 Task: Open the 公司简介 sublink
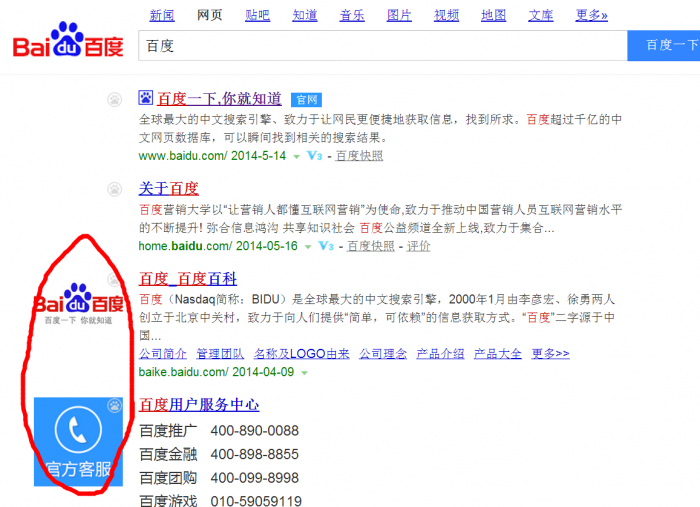pyautogui.click(x=163, y=354)
